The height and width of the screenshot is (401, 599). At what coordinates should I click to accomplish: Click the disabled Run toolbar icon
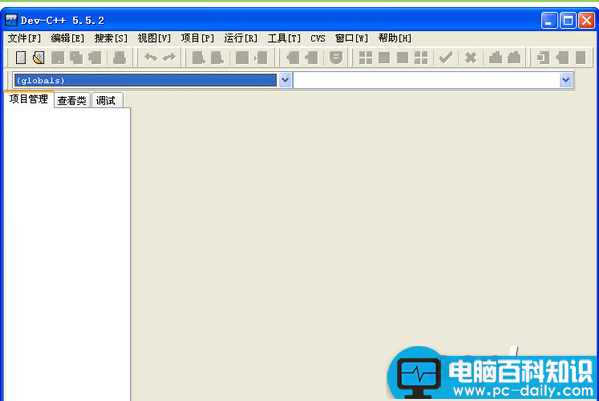384,58
